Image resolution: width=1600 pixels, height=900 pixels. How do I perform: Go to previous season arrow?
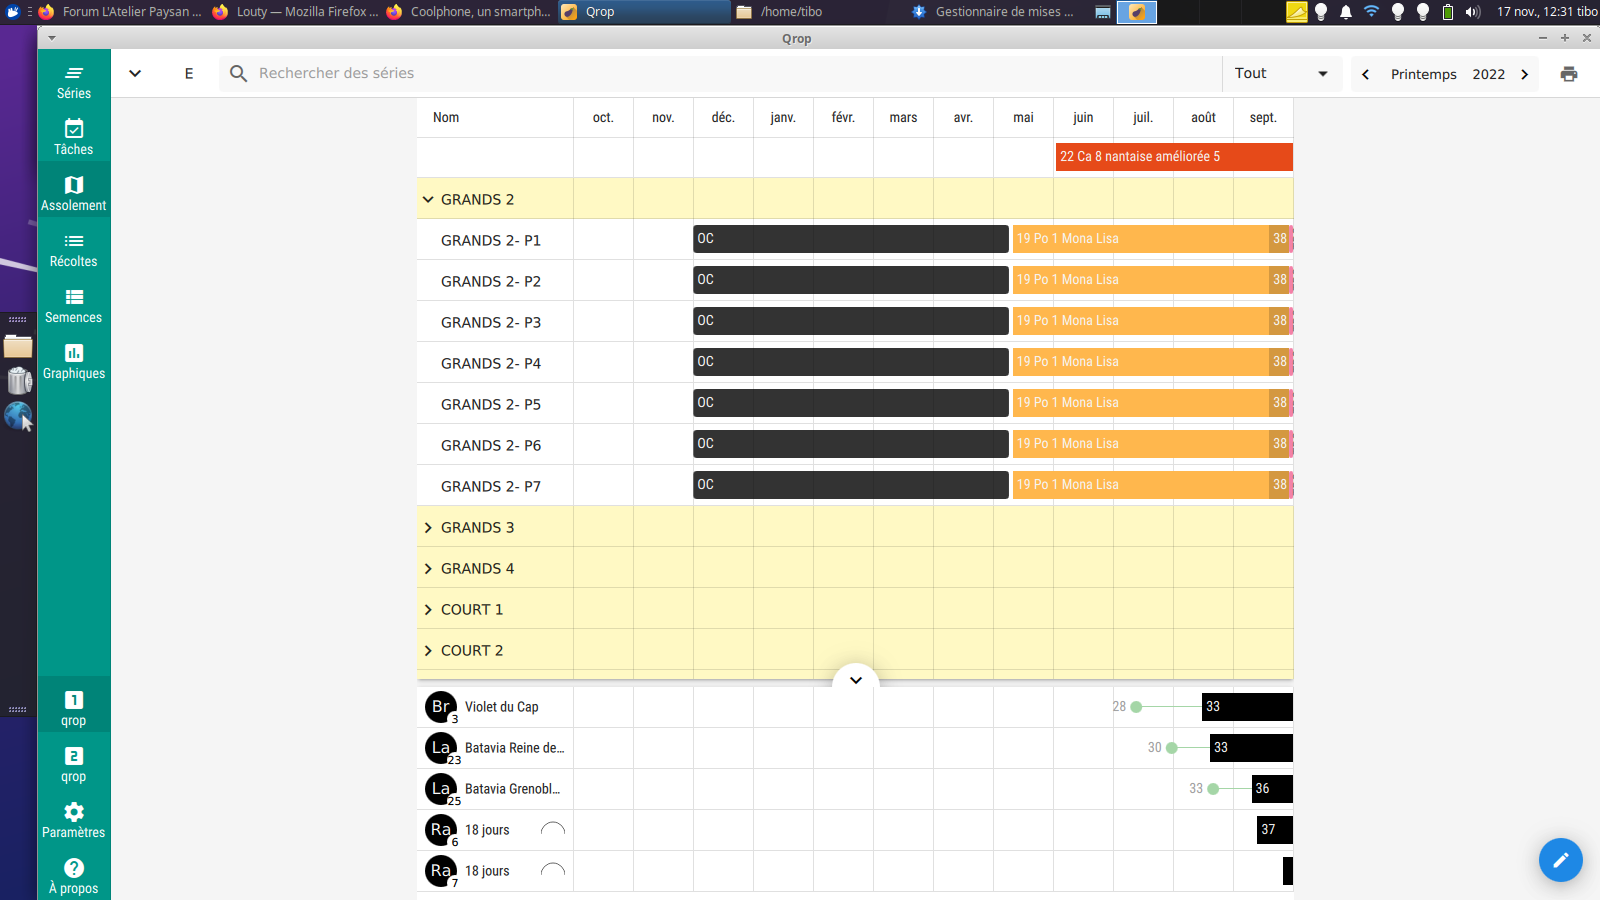1366,74
